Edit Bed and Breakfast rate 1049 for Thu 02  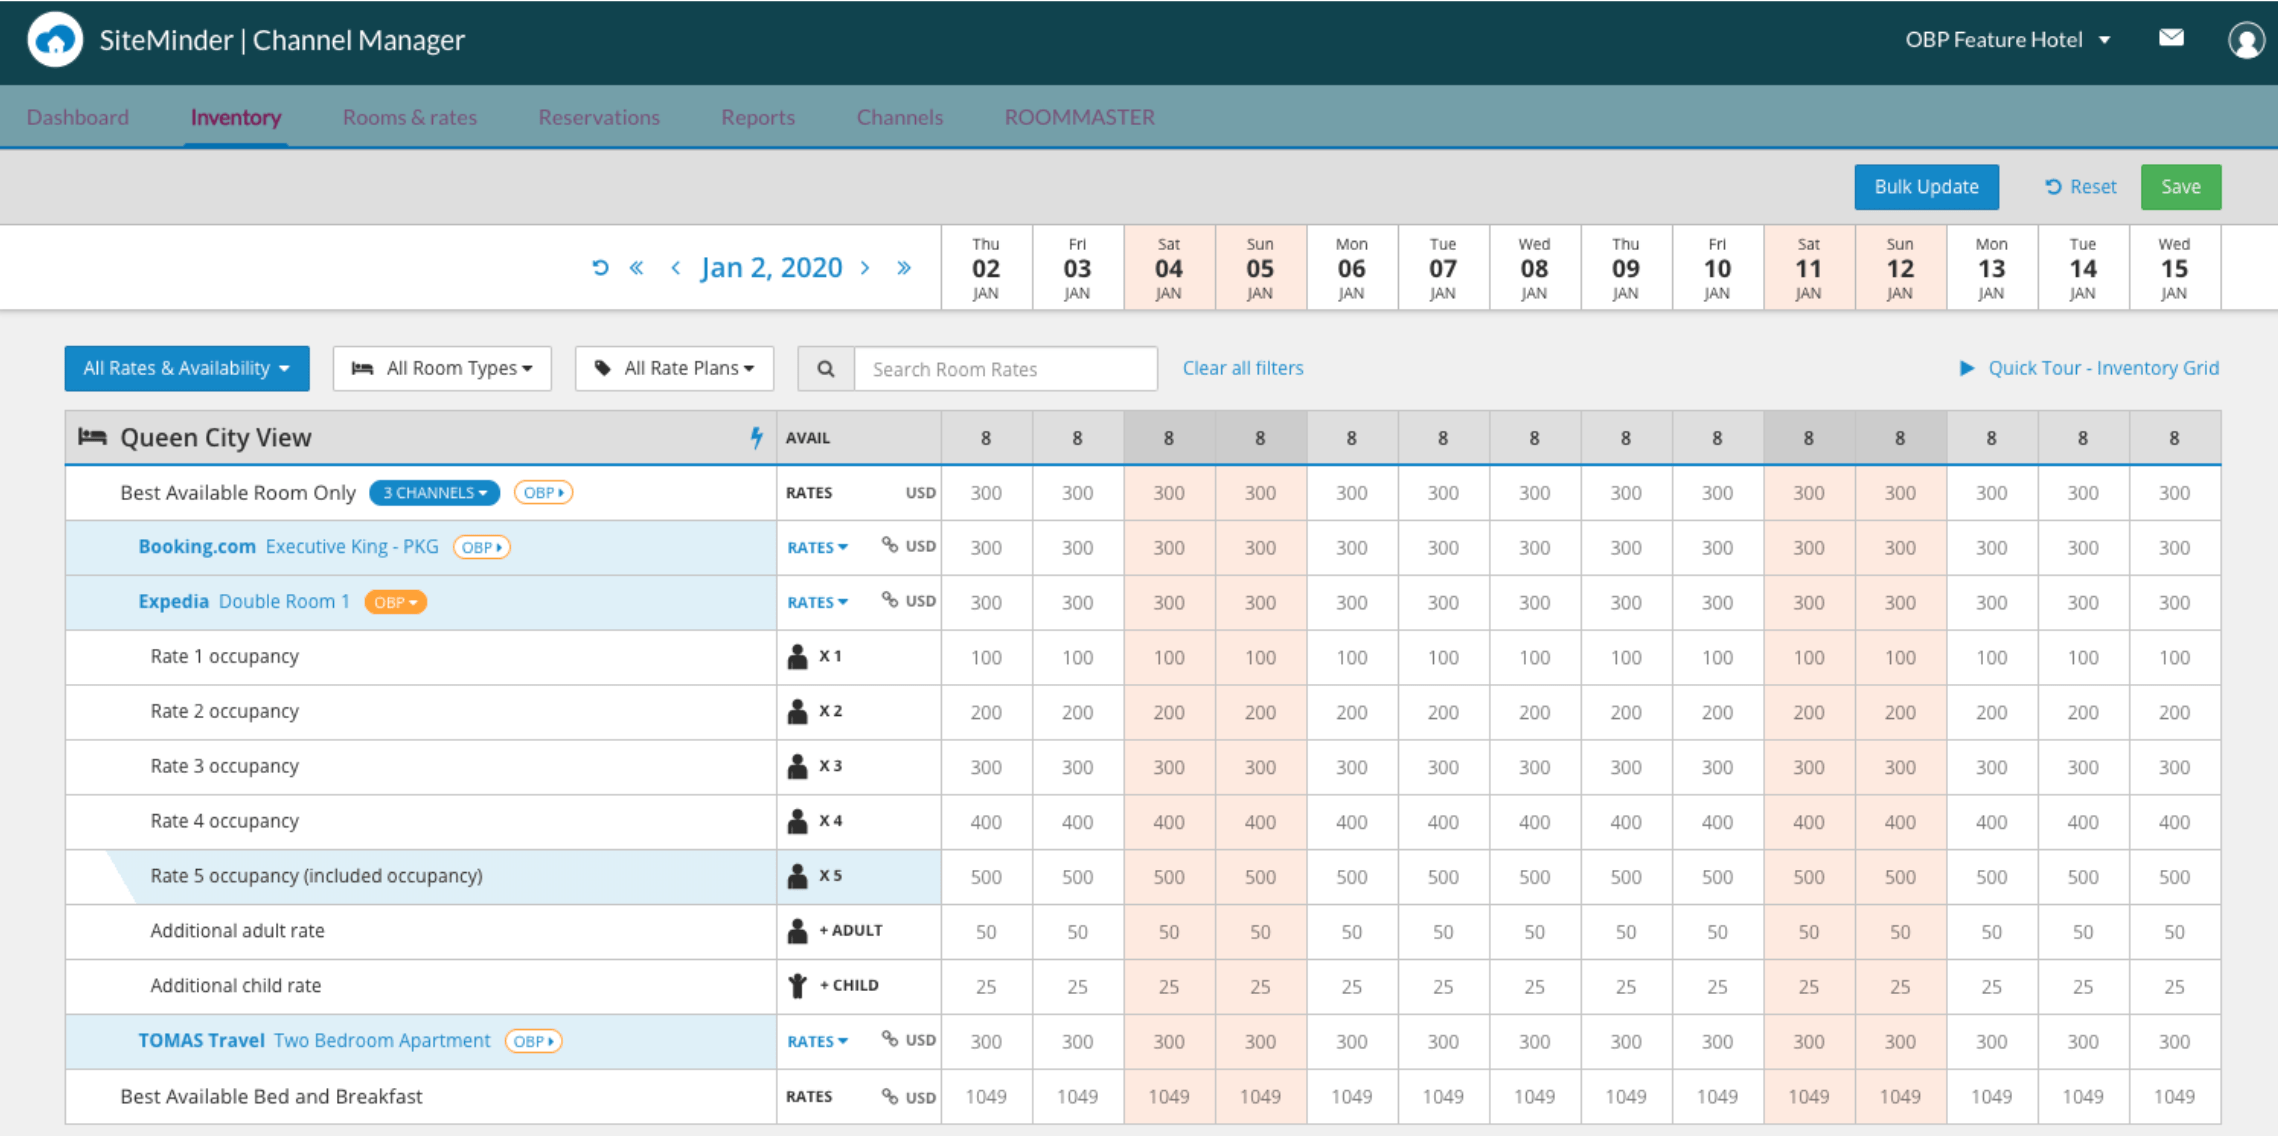(986, 1097)
